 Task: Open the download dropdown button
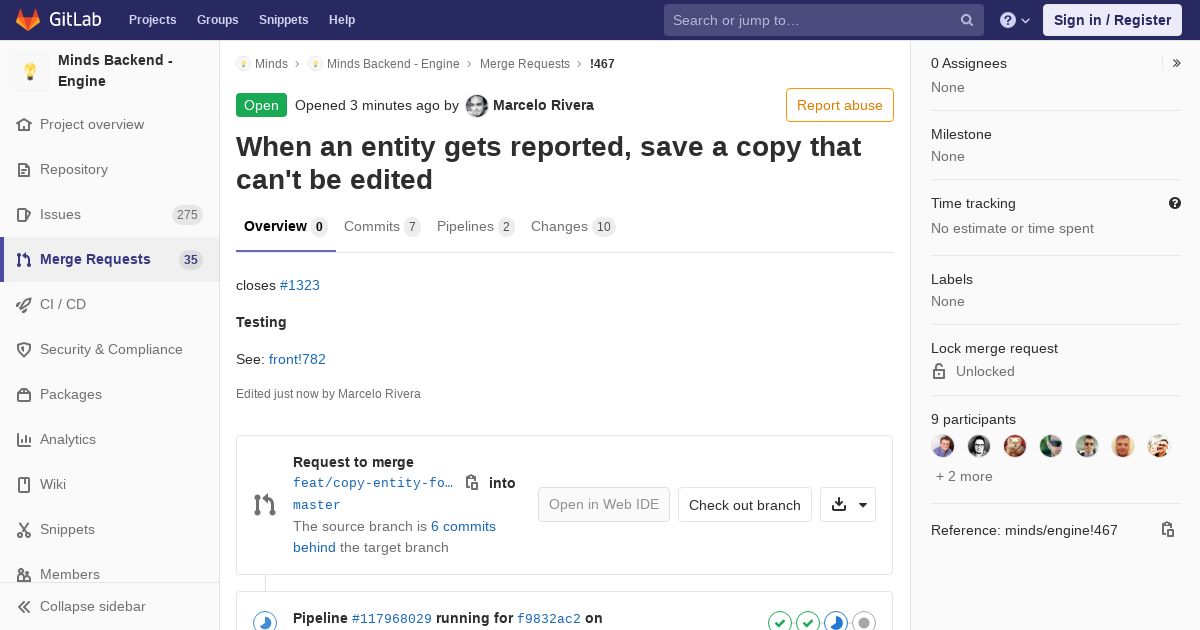coord(848,505)
